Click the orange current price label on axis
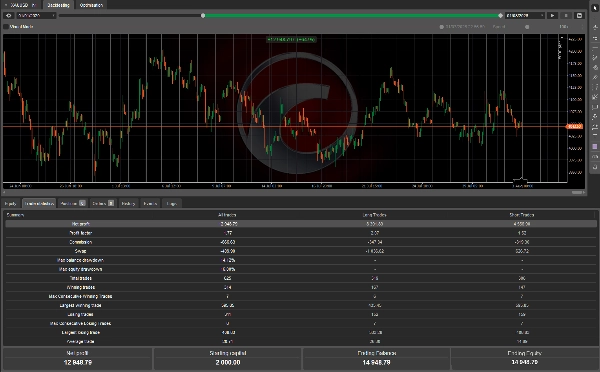Screen dimensions: 600x372 tap(574, 126)
